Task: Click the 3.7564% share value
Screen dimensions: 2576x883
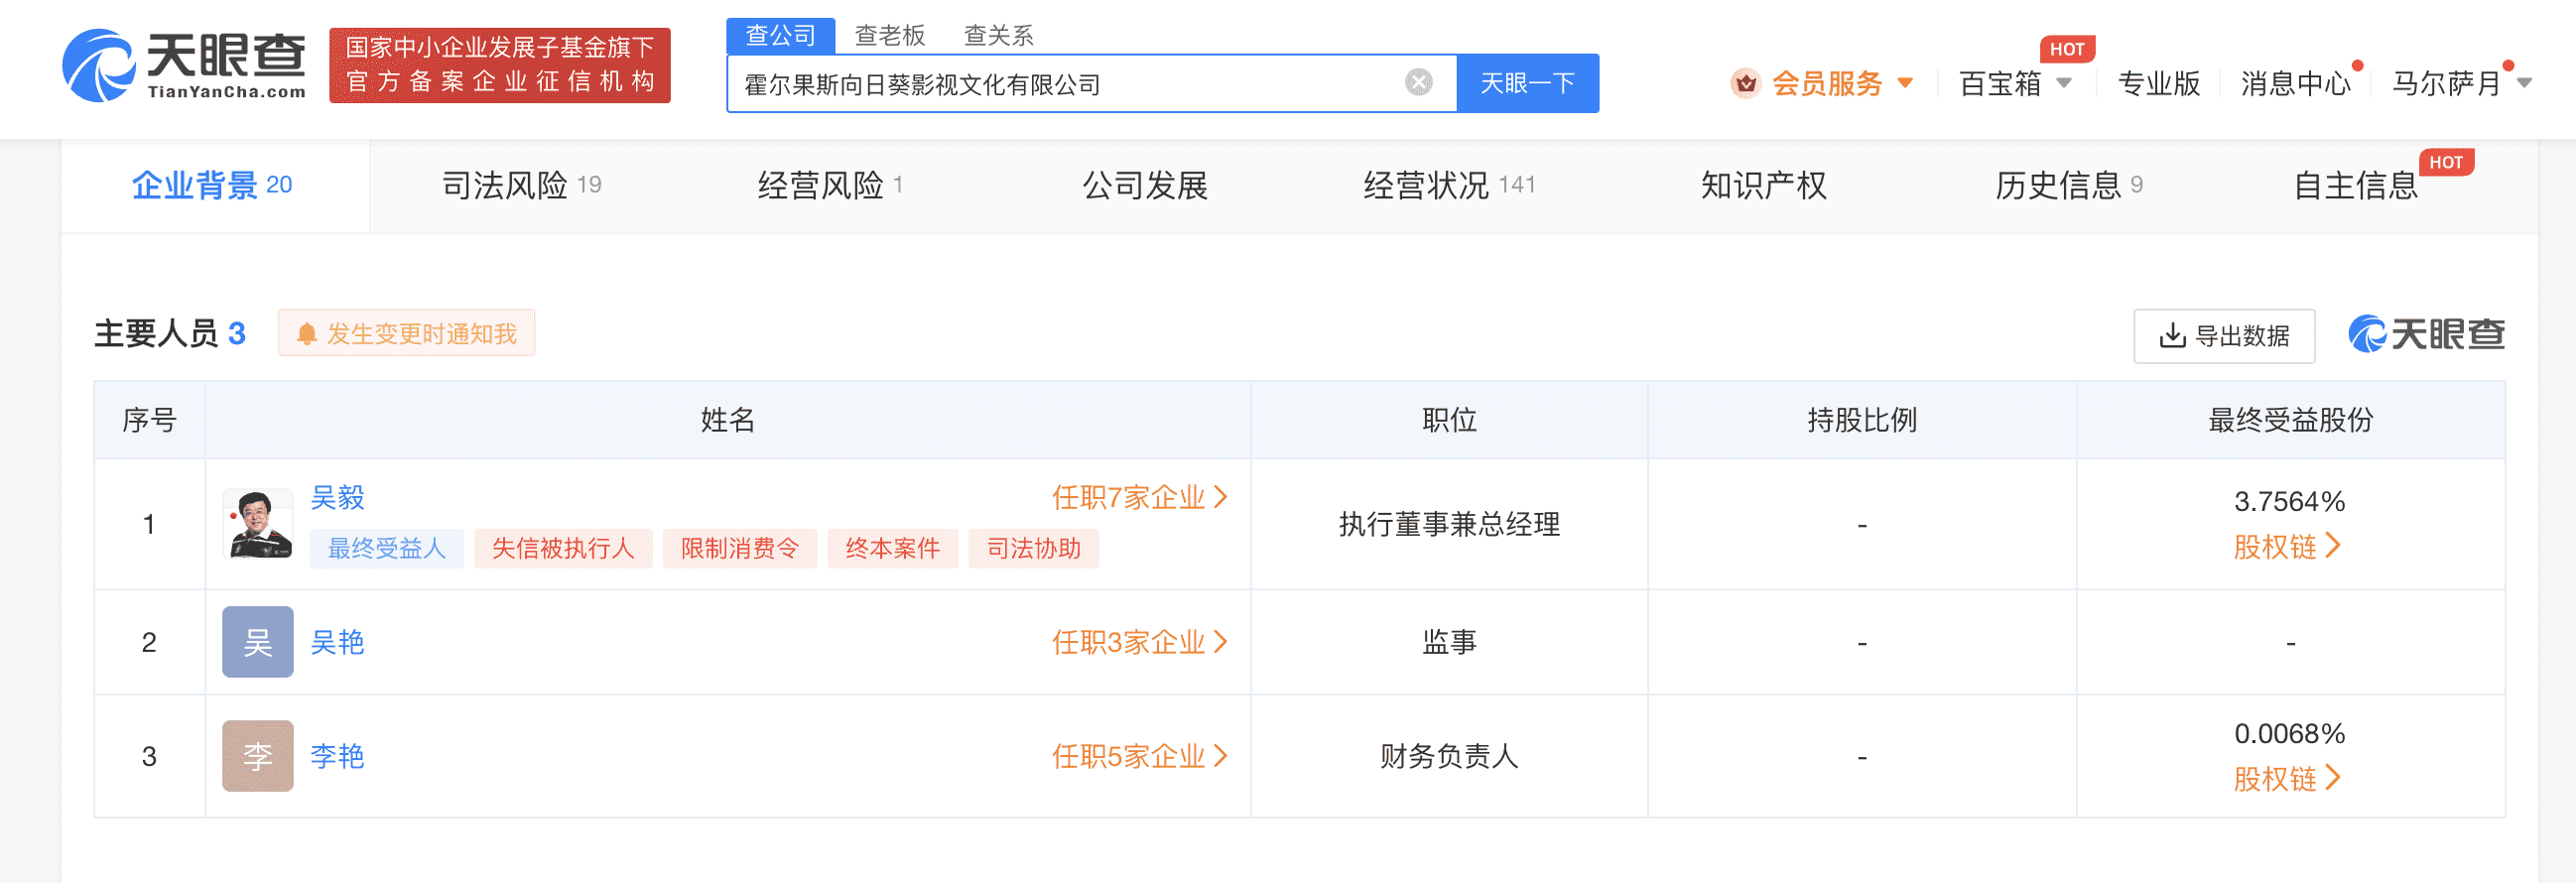Action: click(2290, 501)
